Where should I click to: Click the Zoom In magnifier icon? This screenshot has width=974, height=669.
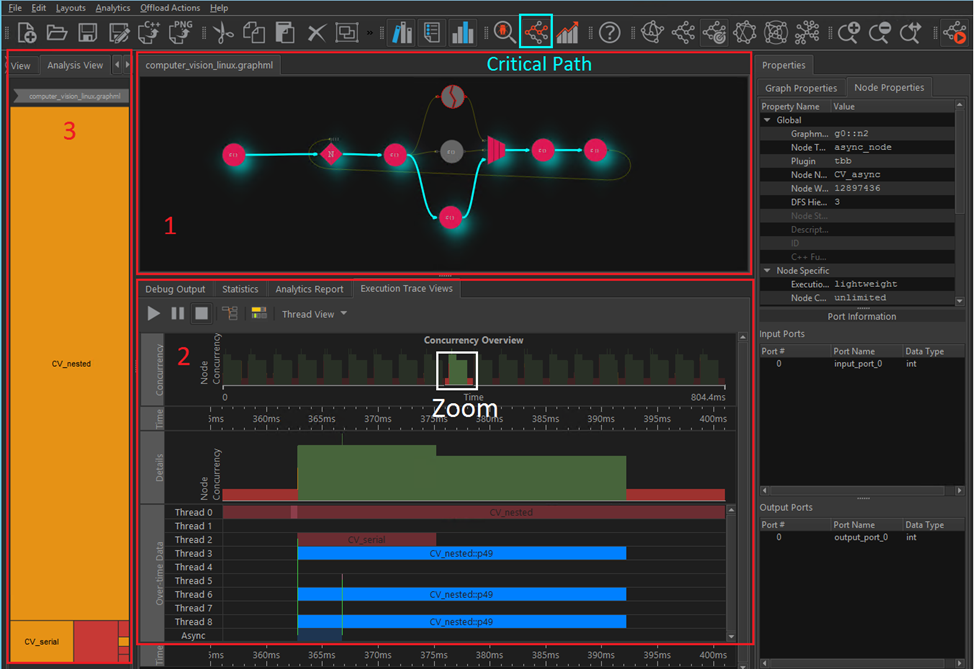tap(849, 32)
